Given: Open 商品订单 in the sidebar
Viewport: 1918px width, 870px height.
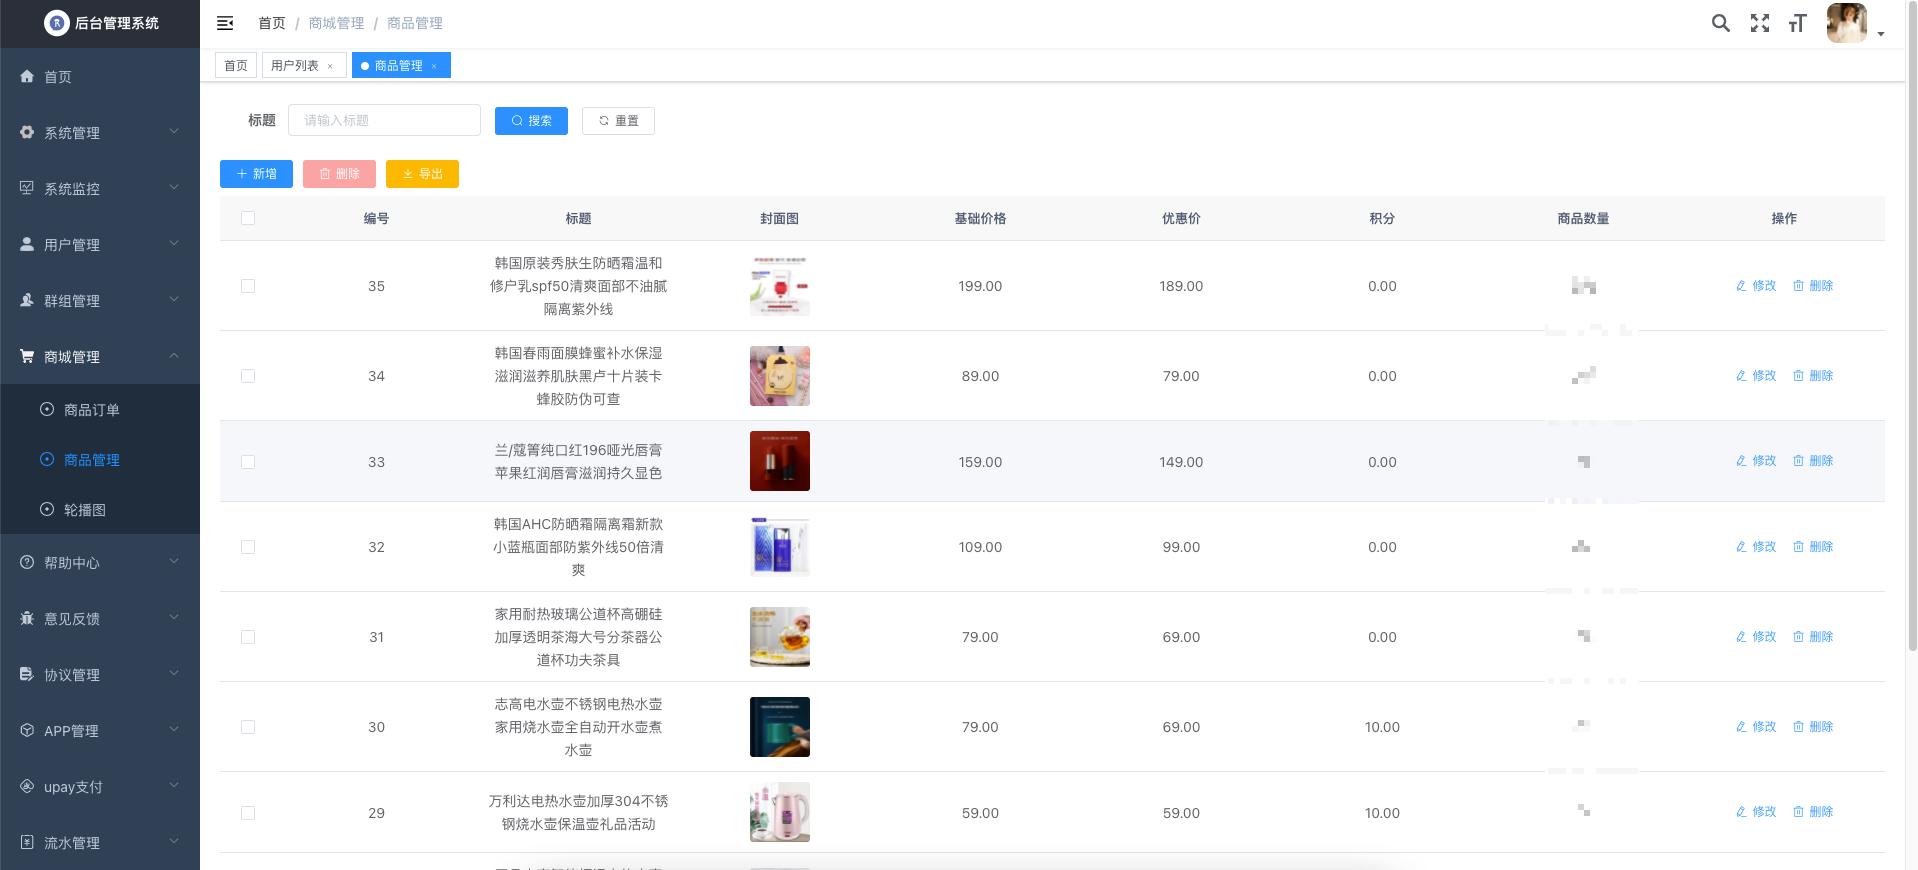Looking at the screenshot, I should click(x=91, y=410).
